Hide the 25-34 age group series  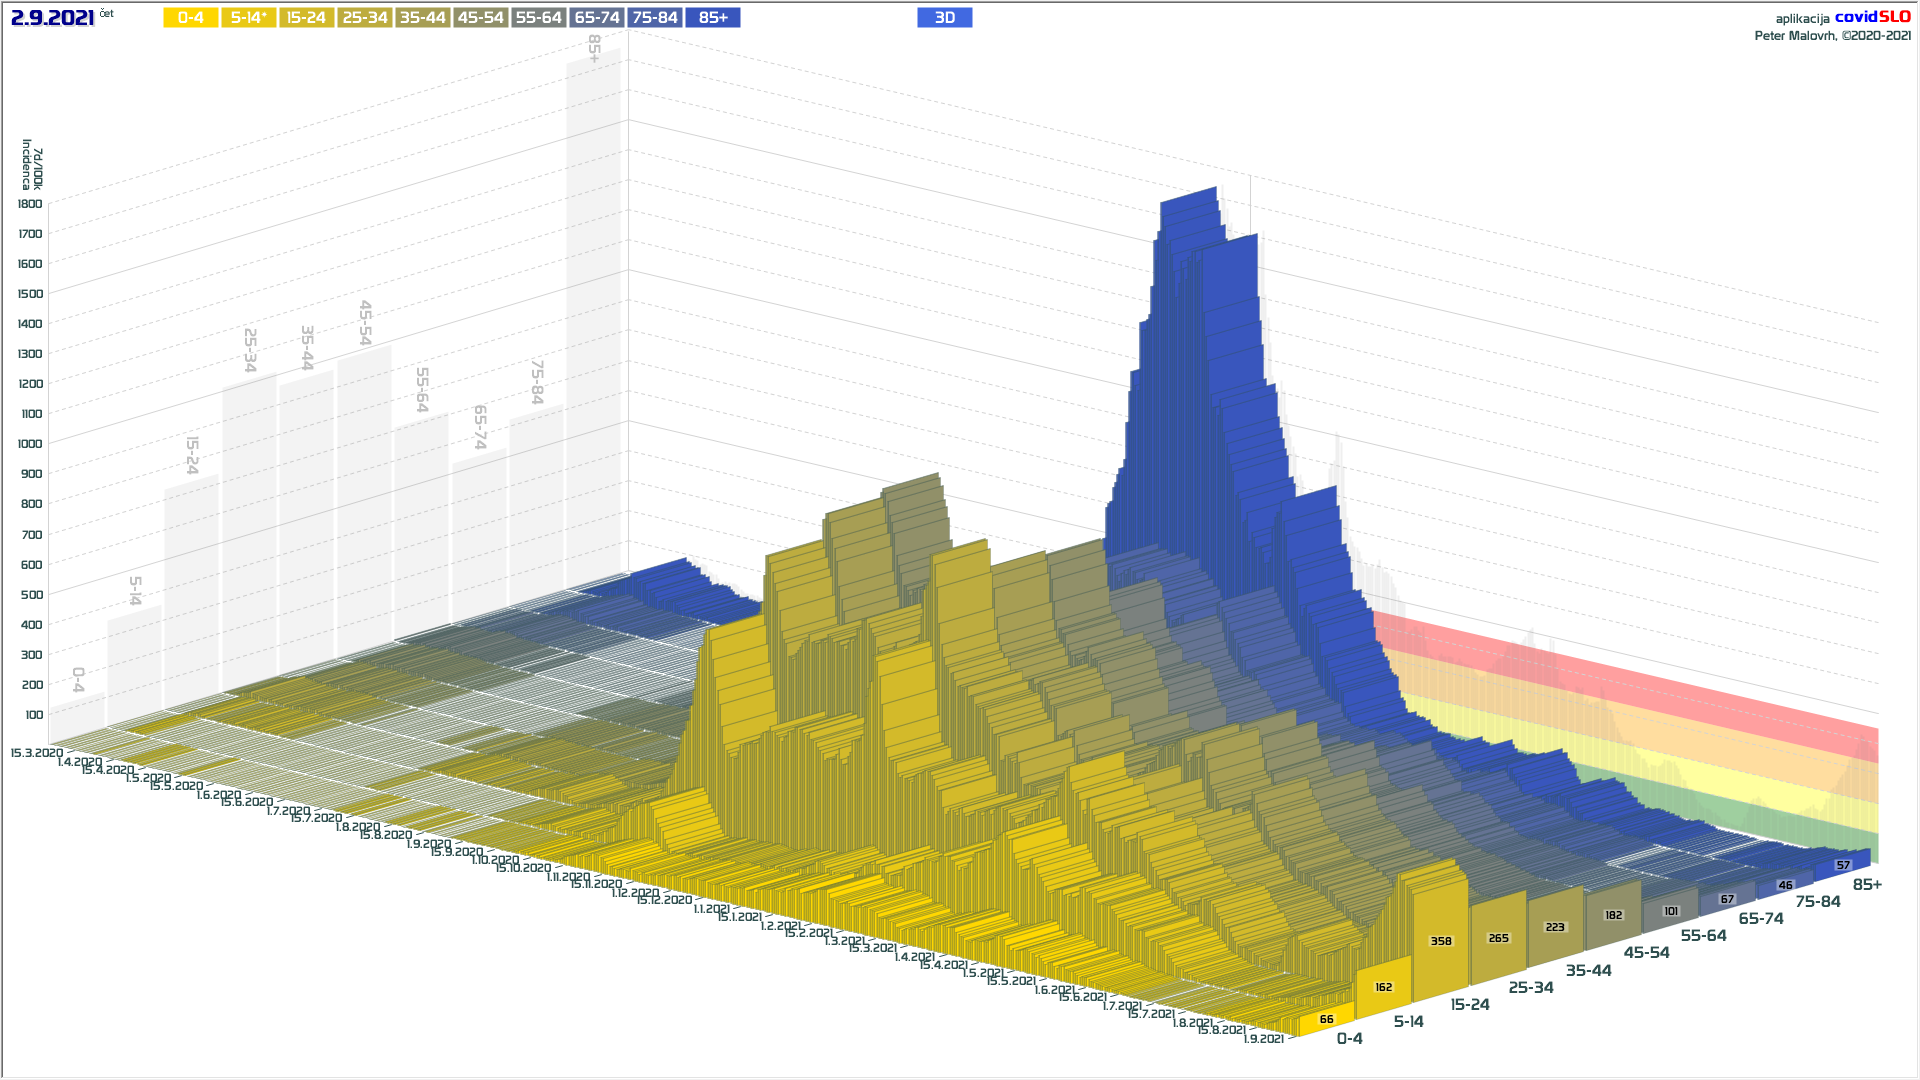(x=365, y=18)
